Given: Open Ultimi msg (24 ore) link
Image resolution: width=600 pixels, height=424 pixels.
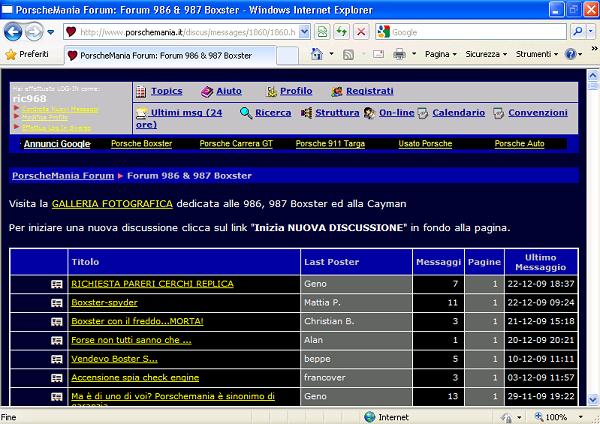Looking at the screenshot, I should tap(179, 118).
